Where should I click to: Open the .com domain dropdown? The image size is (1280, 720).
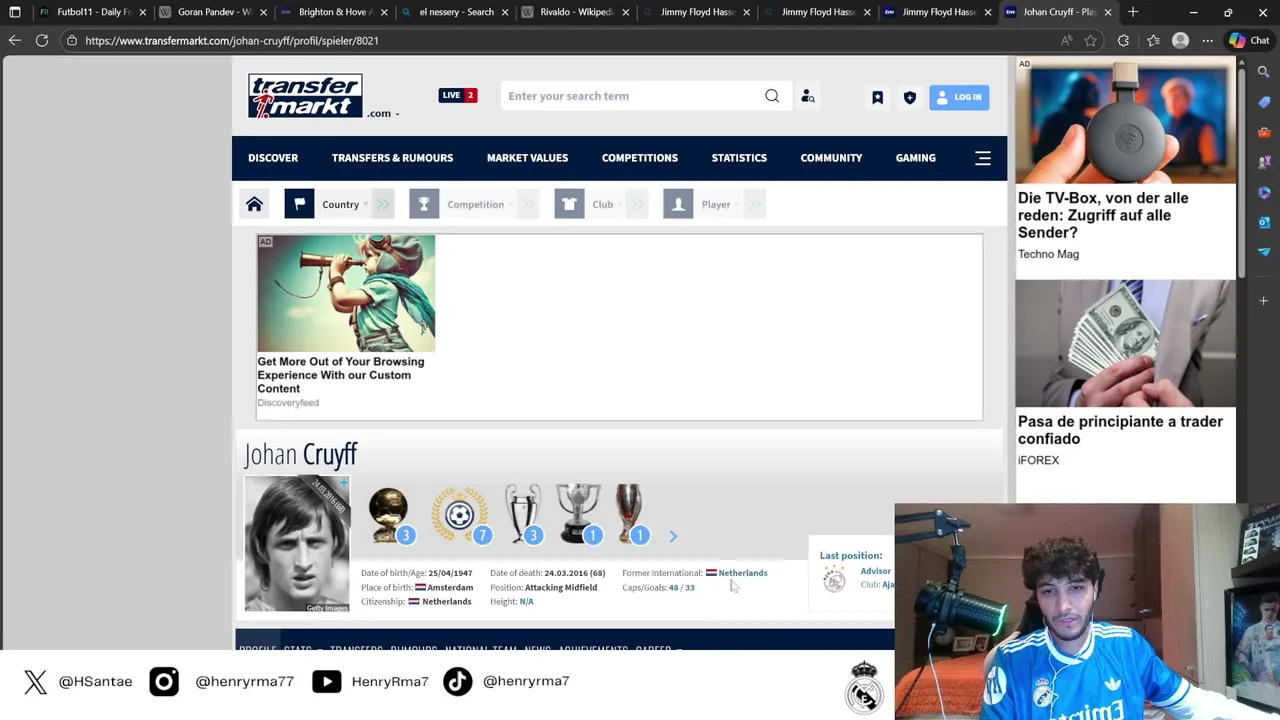tap(383, 113)
